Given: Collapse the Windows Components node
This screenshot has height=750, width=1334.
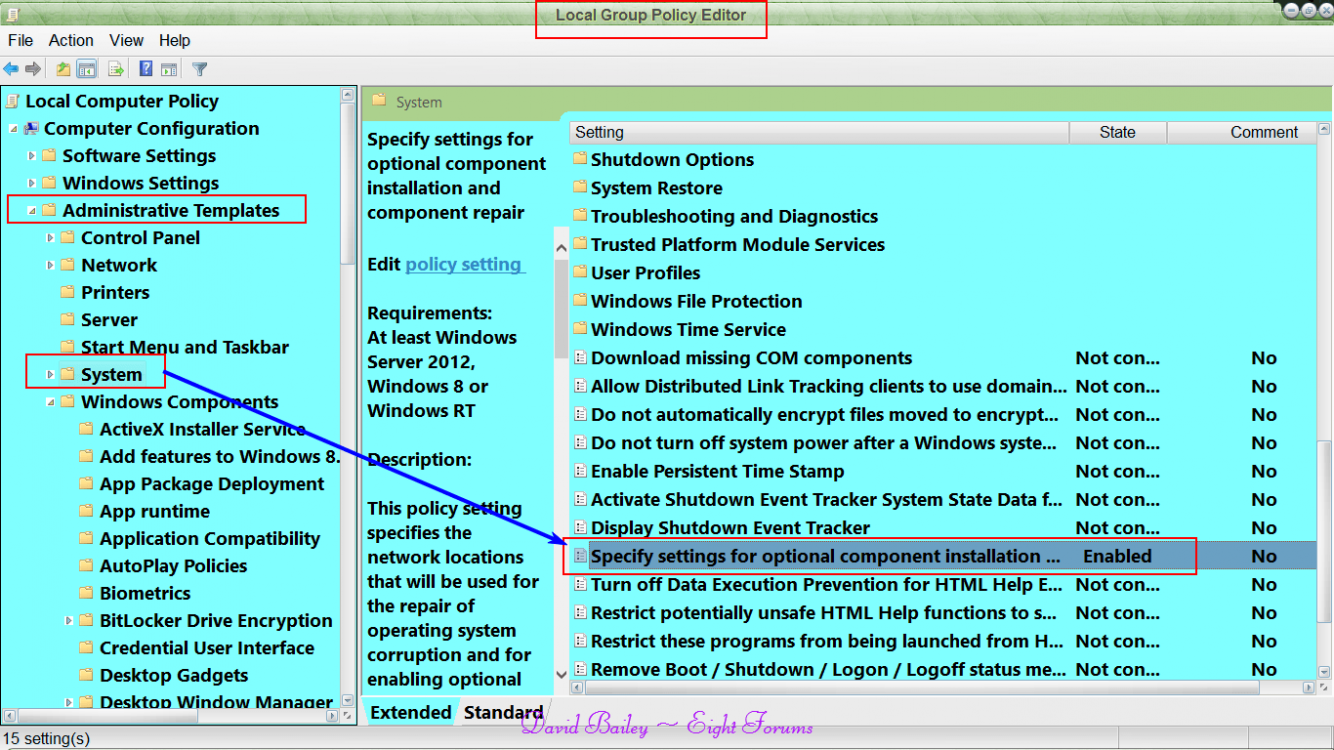Looking at the screenshot, I should 50,402.
